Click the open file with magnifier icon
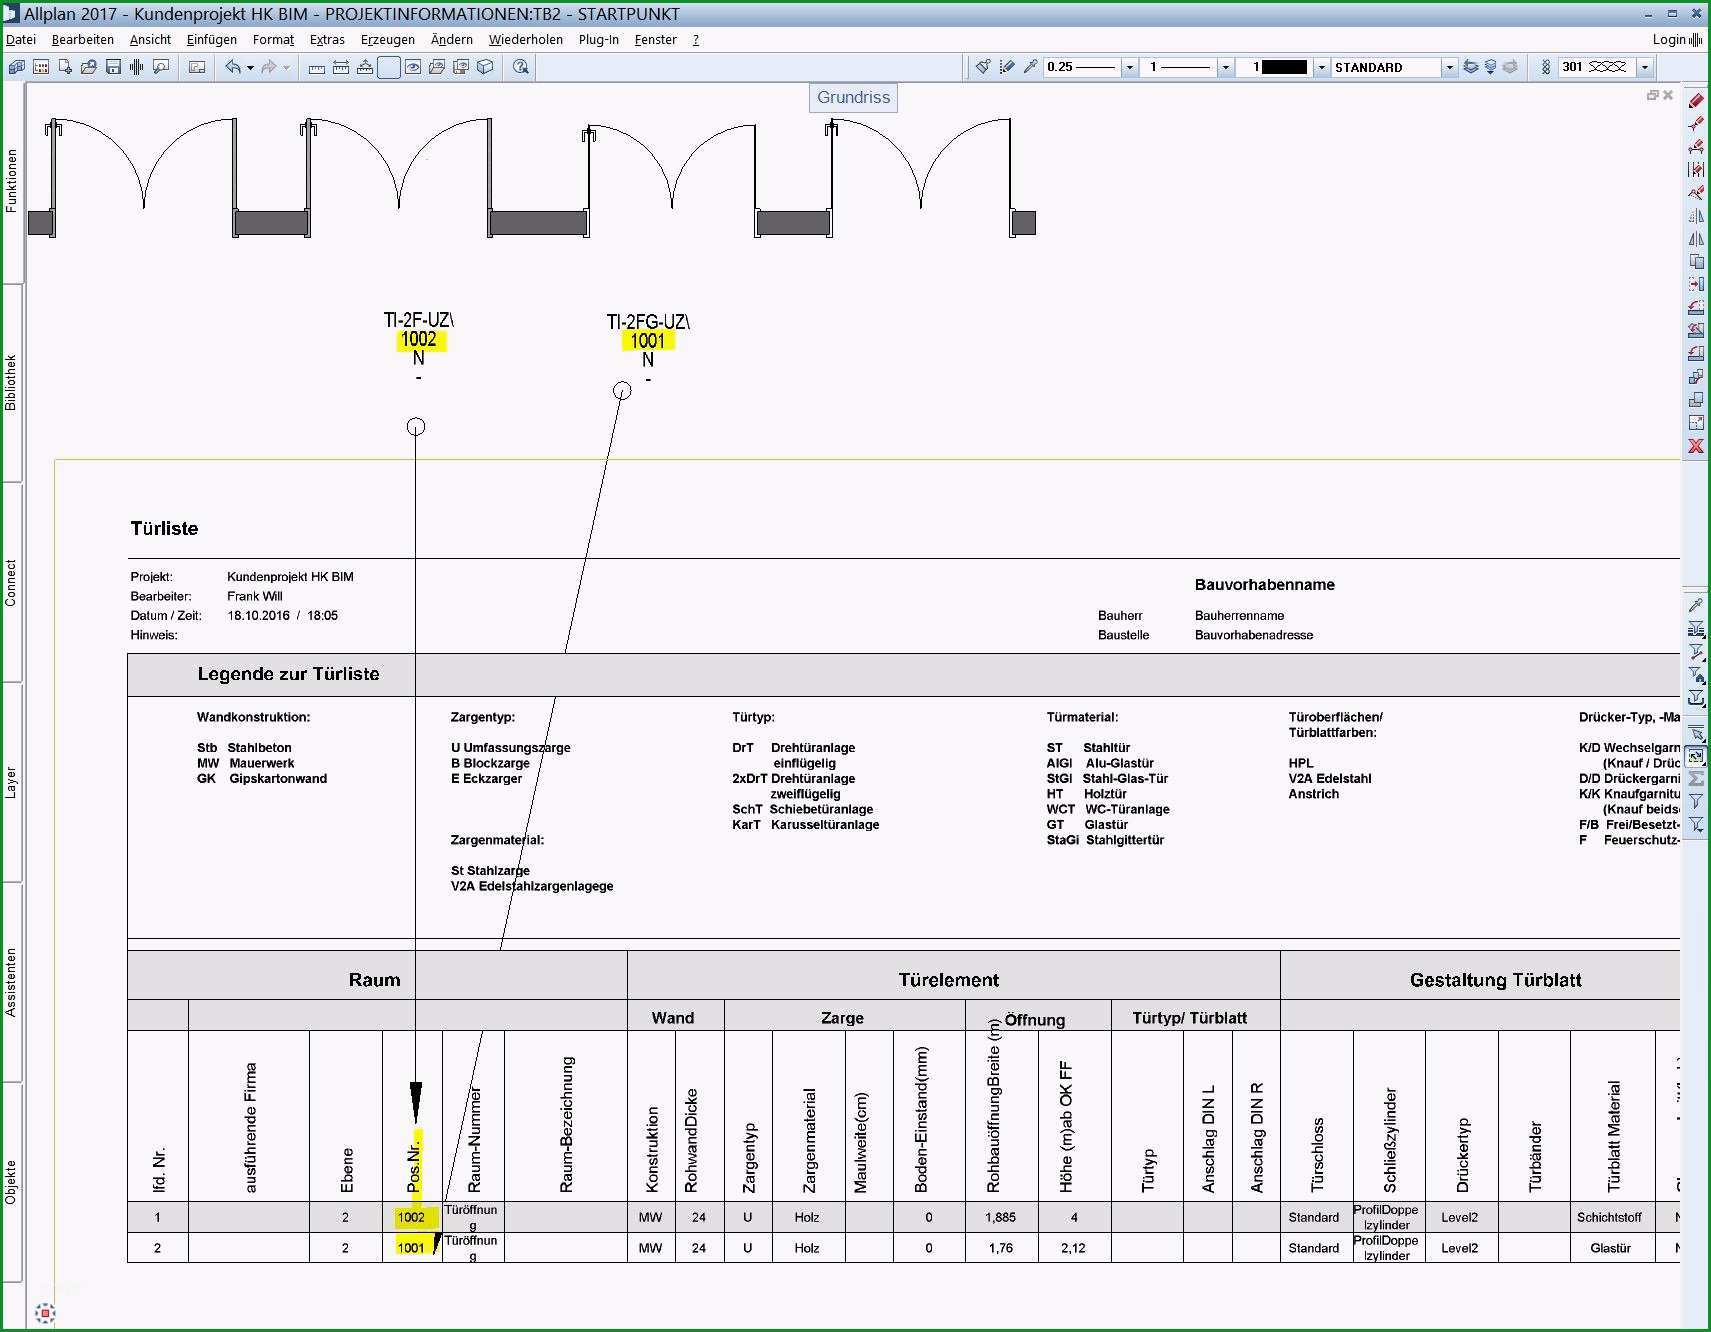1711x1332 pixels. click(89, 67)
